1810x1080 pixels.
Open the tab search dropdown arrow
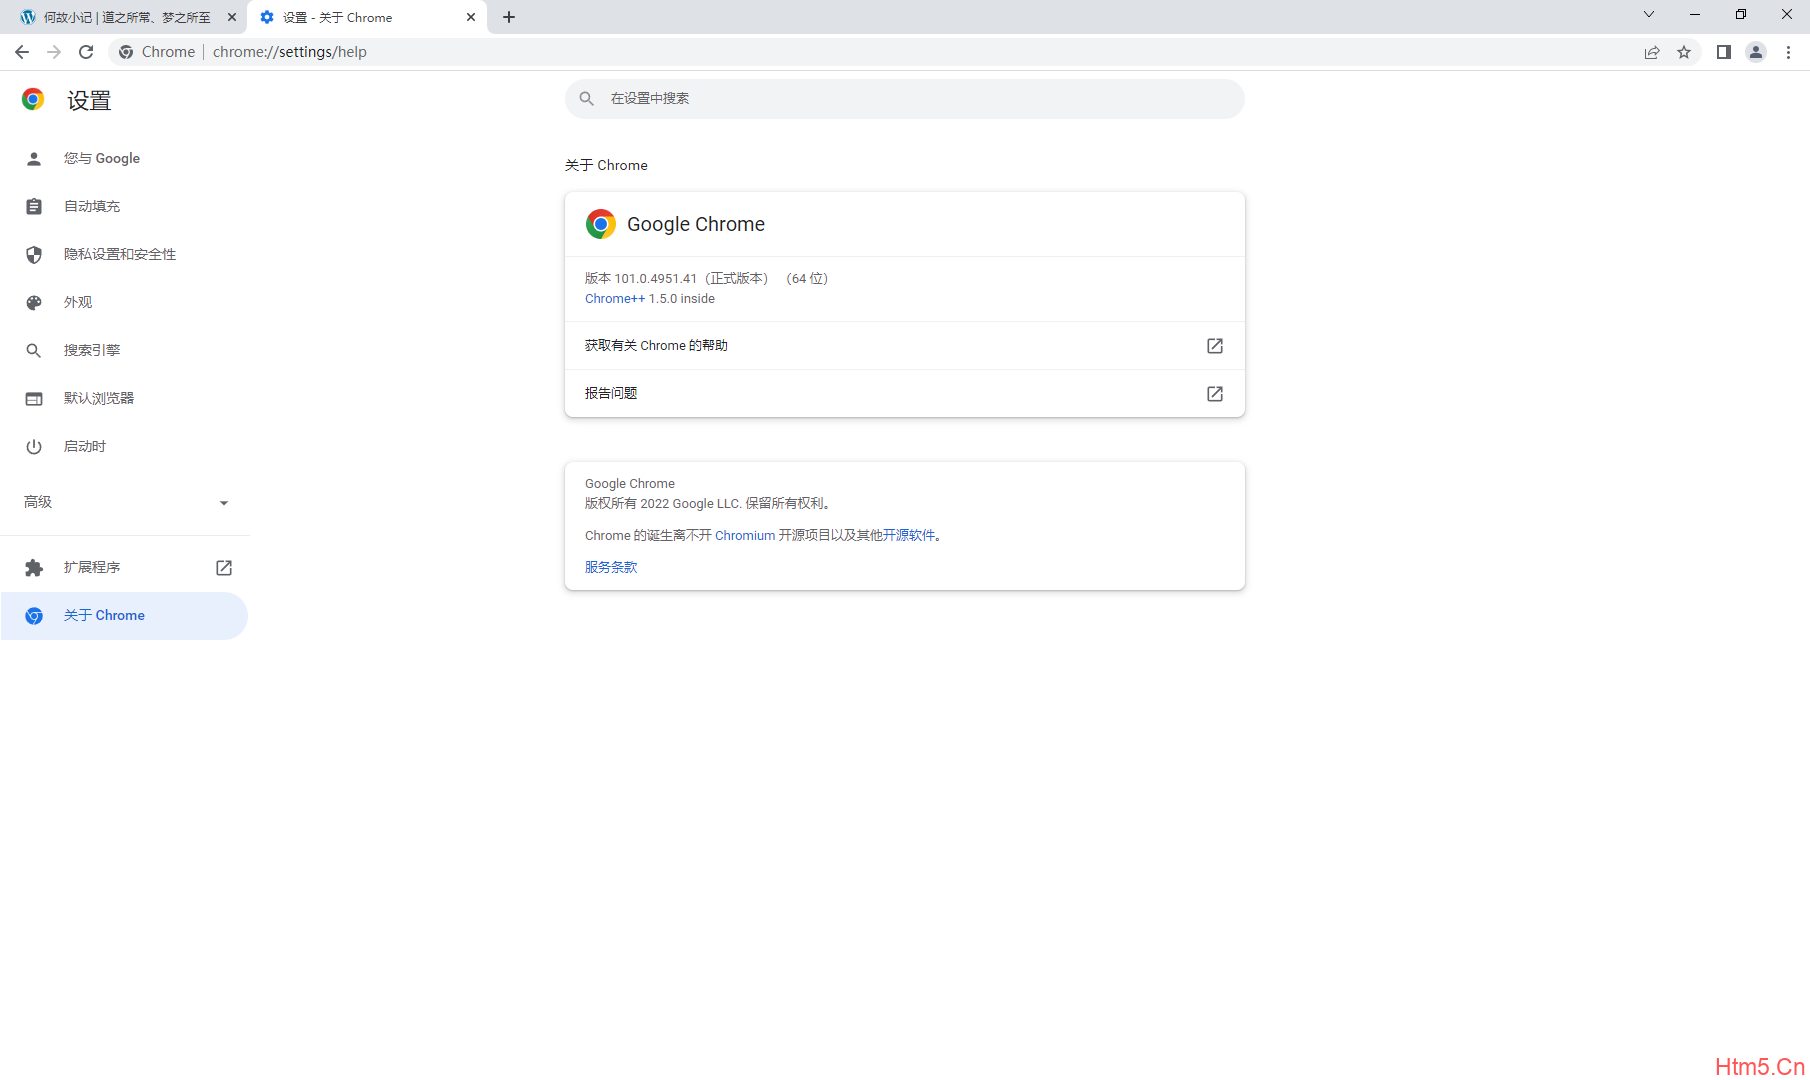click(x=1649, y=14)
